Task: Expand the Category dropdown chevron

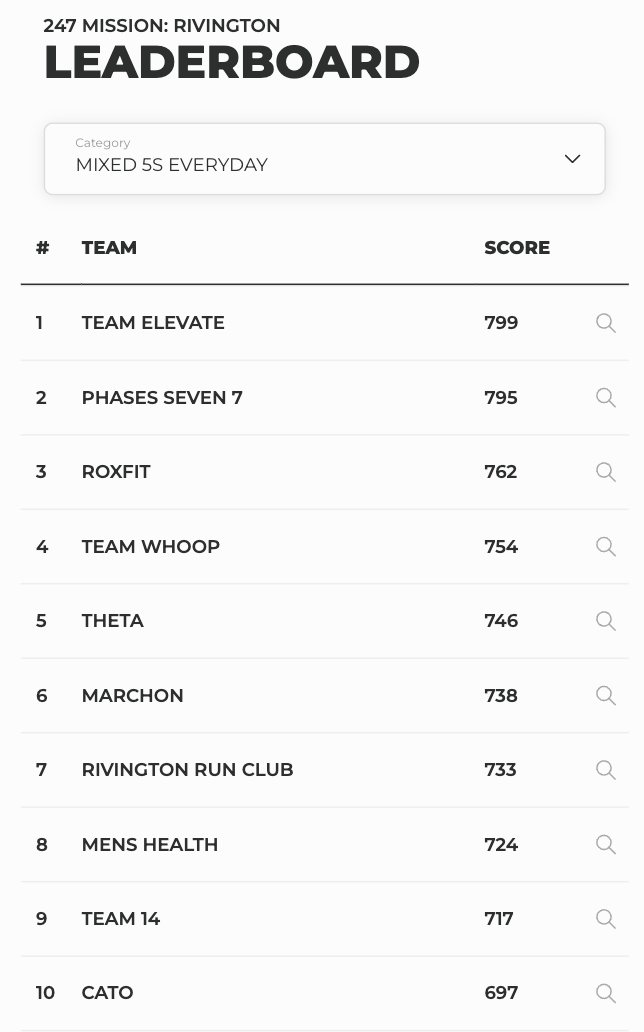Action: 572,159
